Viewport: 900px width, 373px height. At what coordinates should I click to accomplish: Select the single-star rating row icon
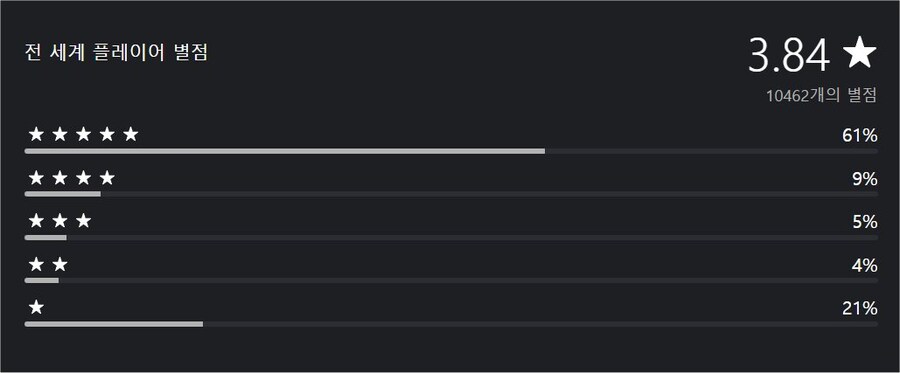[36, 308]
